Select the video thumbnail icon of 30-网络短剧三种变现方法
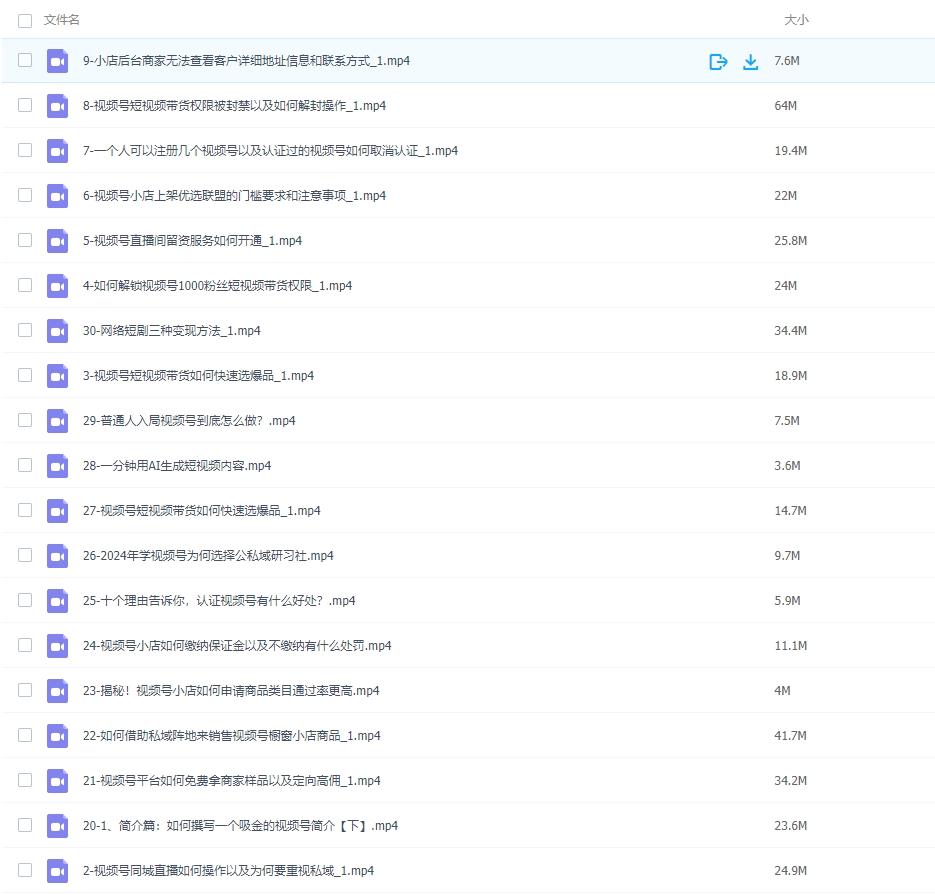Viewport: 935px width, 895px height. coord(57,330)
